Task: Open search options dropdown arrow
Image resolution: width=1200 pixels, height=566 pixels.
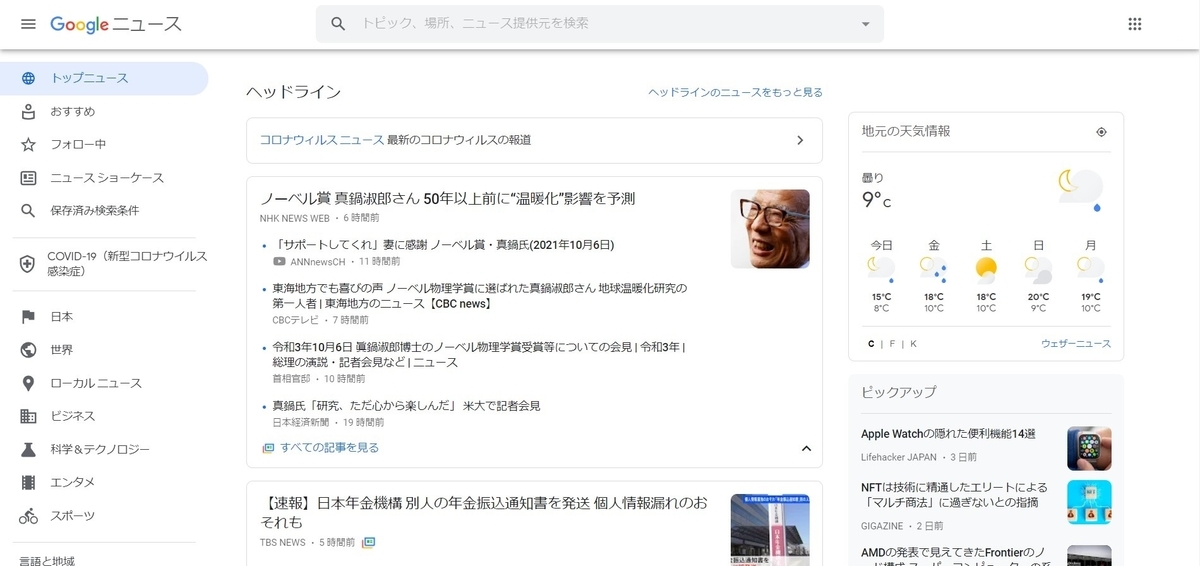Action: tap(866, 24)
